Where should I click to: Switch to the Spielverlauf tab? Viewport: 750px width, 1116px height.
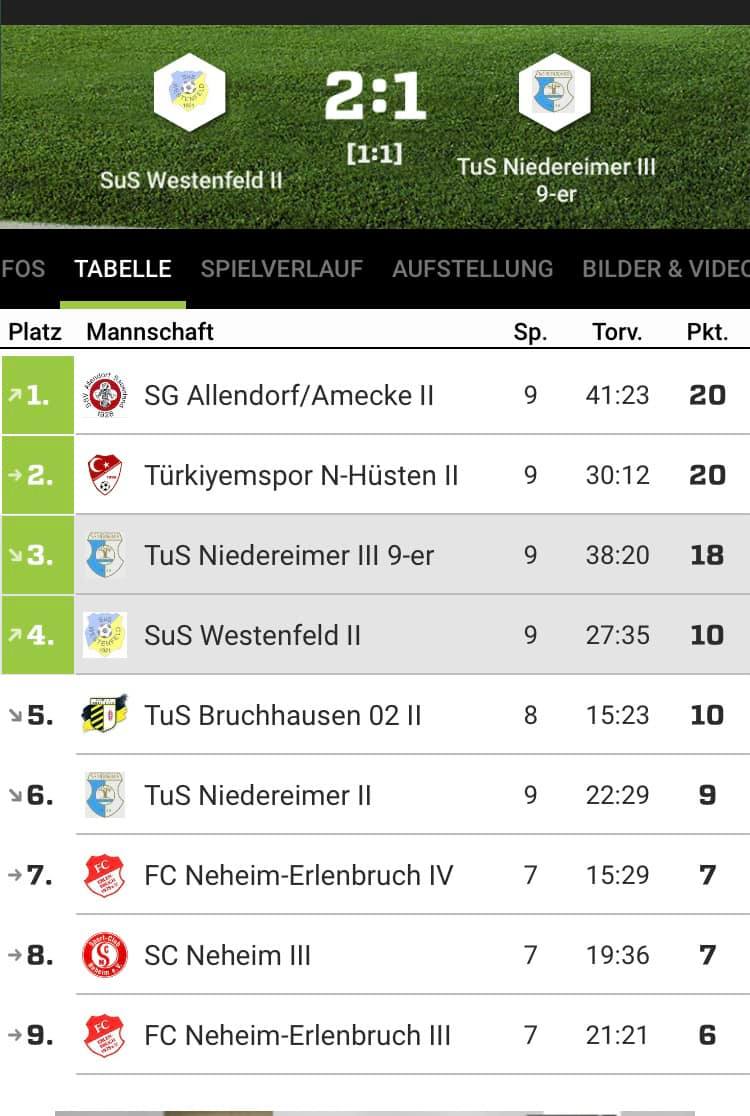[281, 269]
